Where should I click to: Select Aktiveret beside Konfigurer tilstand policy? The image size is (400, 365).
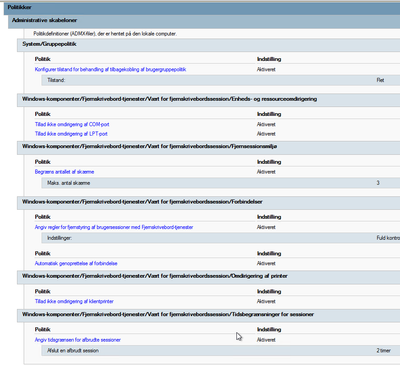(x=266, y=70)
